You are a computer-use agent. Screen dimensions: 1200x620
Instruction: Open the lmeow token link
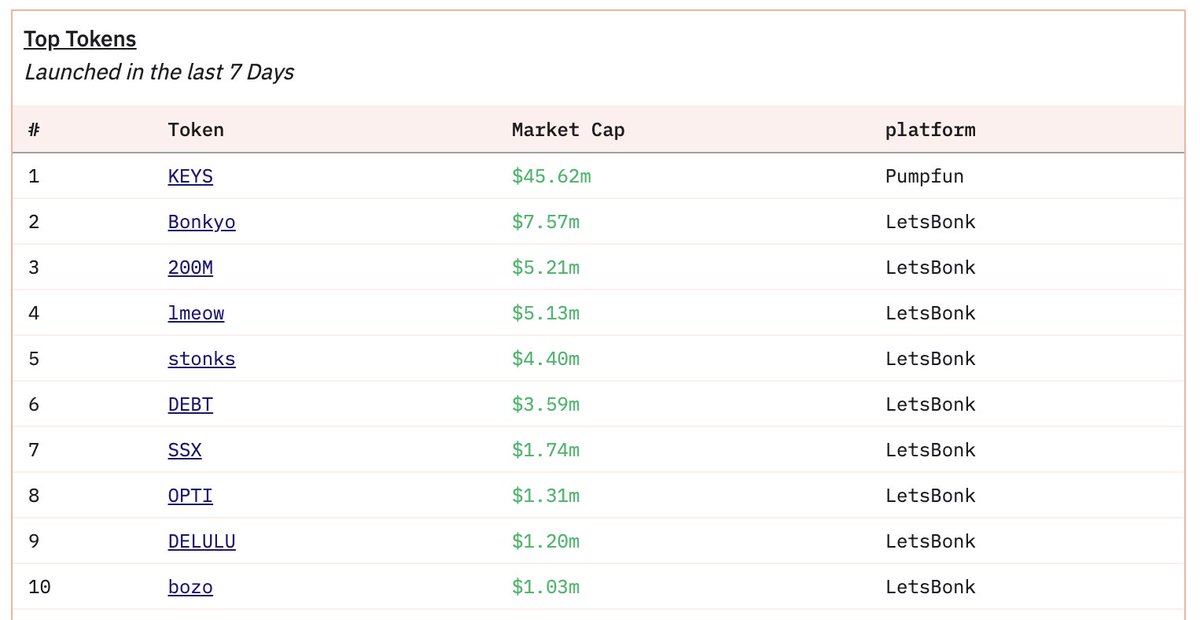tap(196, 313)
